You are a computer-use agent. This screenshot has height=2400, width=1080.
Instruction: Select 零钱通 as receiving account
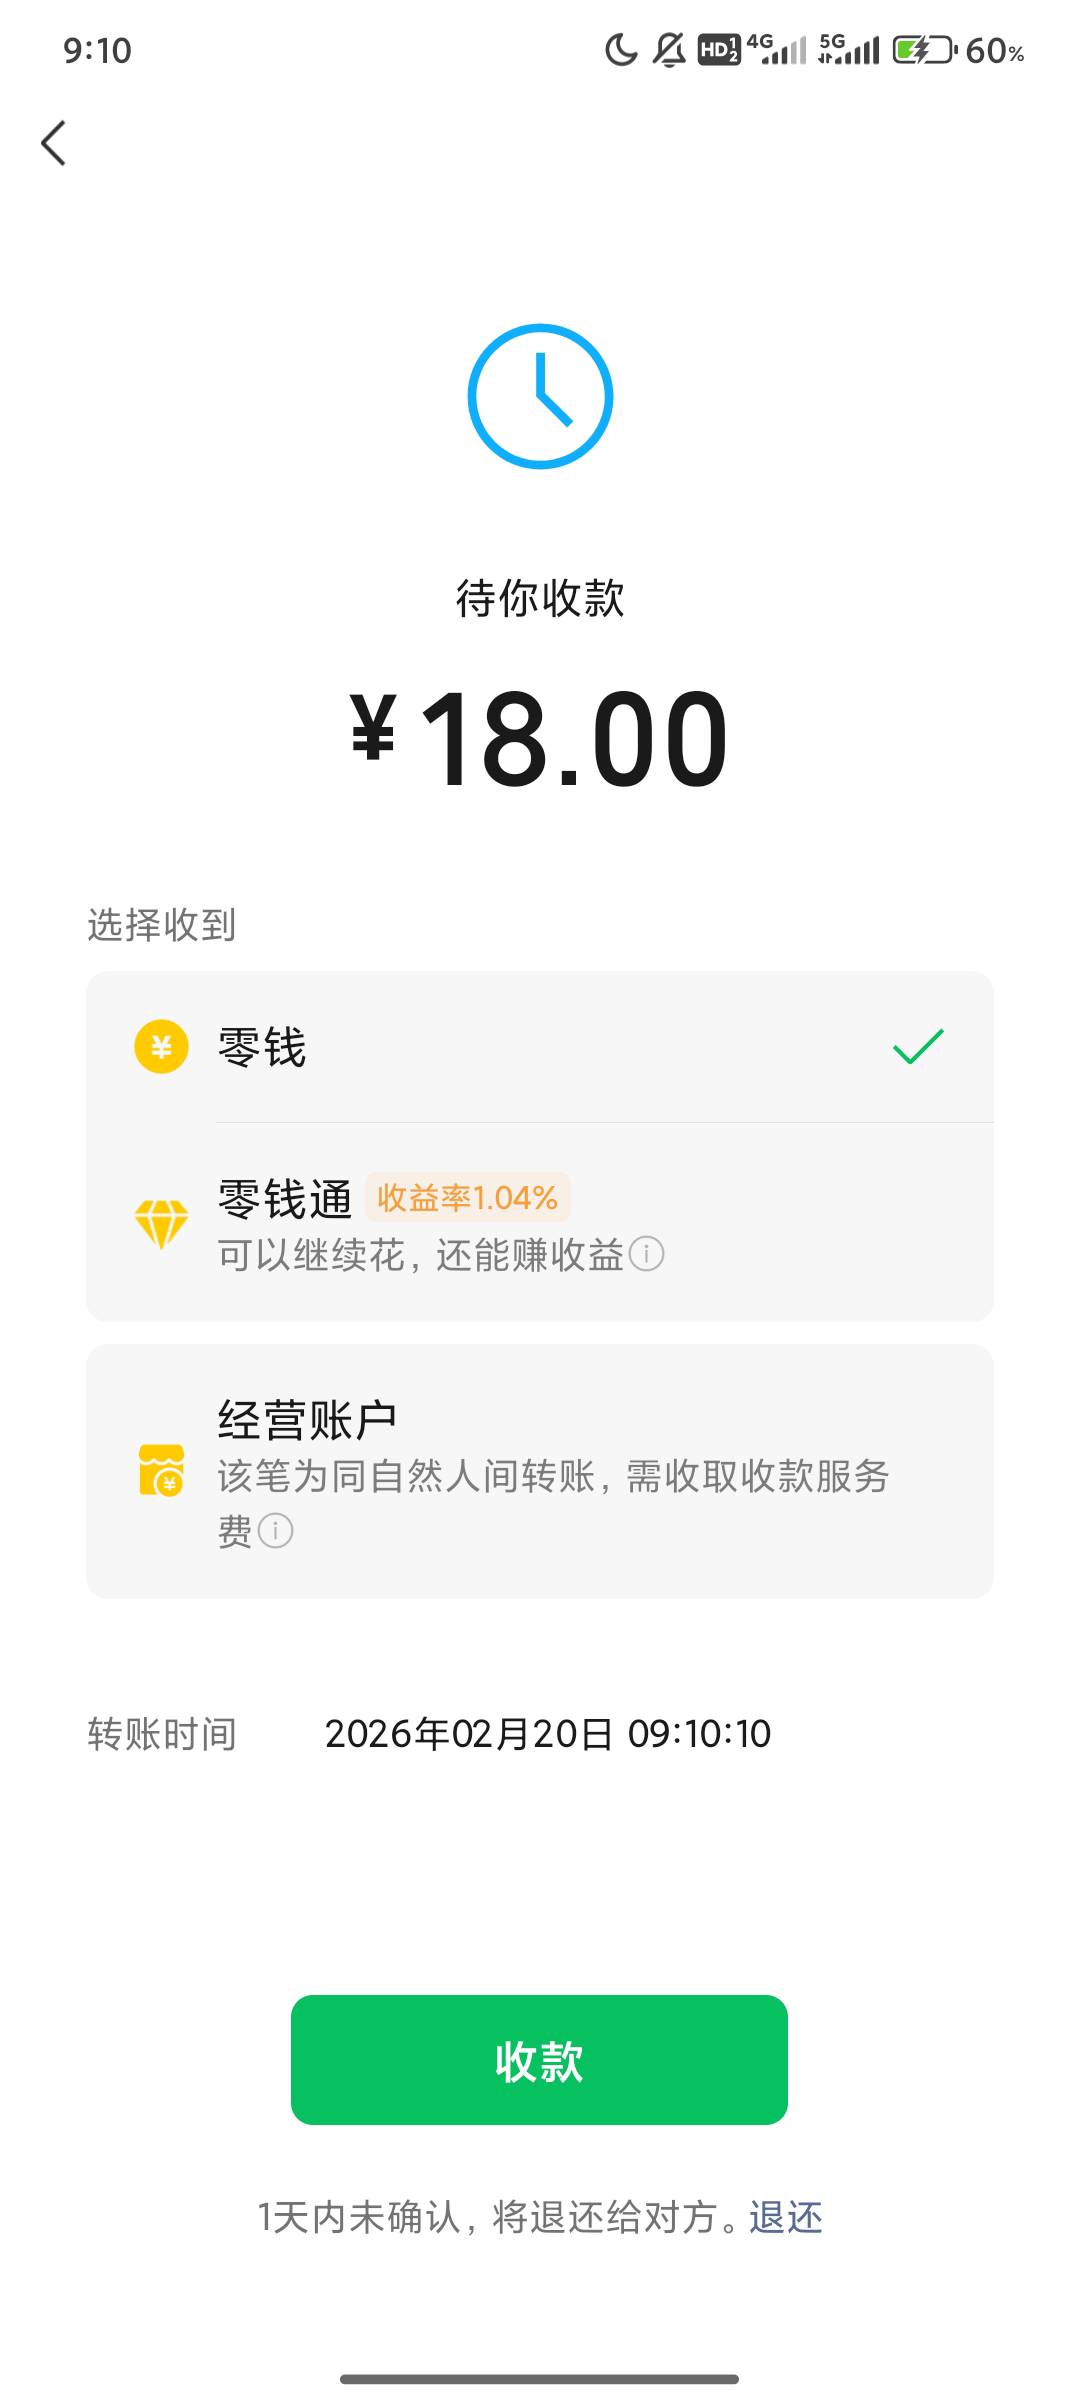click(540, 1223)
